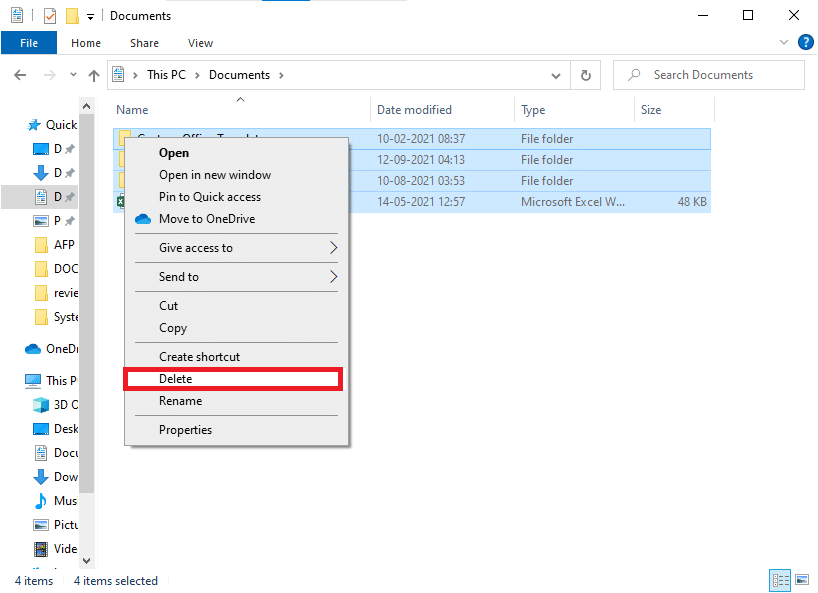
Task: Open the View ribbon tab
Action: (x=200, y=43)
